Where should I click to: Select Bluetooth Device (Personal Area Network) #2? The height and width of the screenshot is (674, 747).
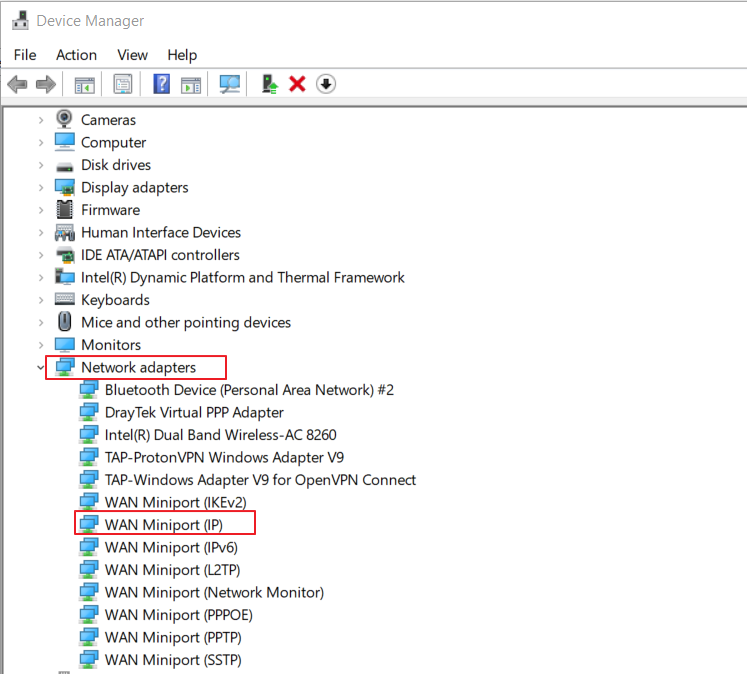pyautogui.click(x=249, y=390)
